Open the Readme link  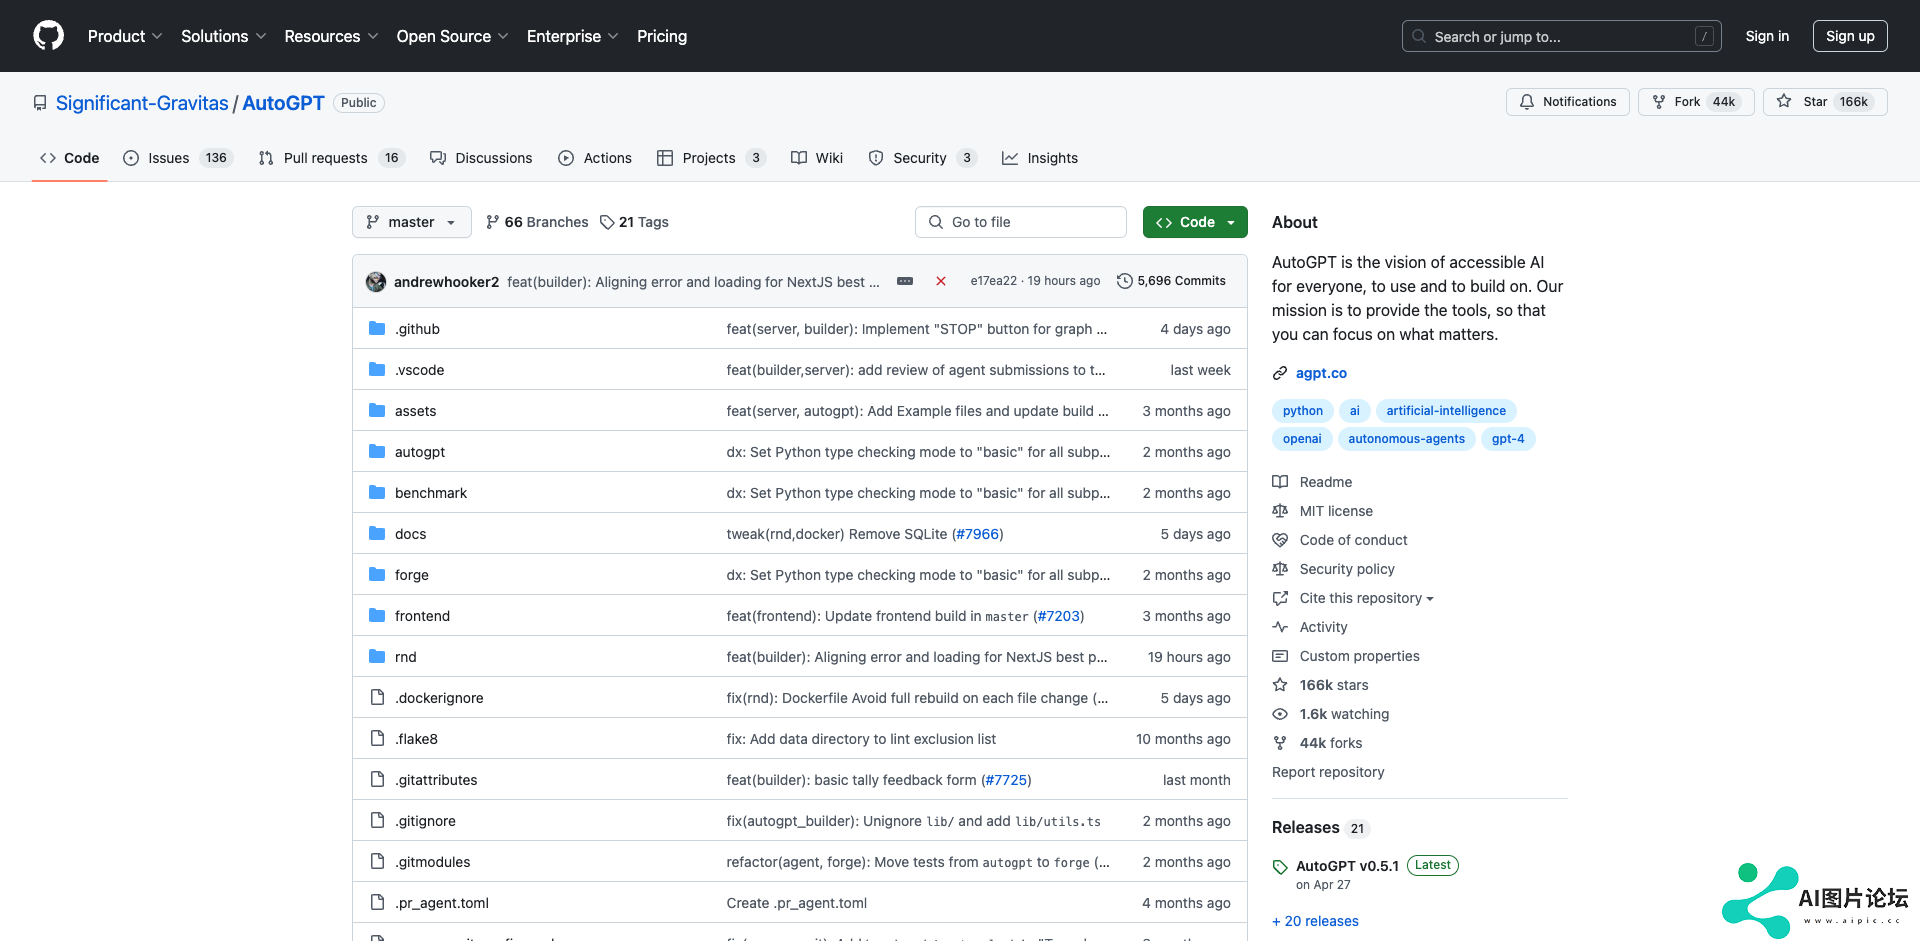[1312, 482]
